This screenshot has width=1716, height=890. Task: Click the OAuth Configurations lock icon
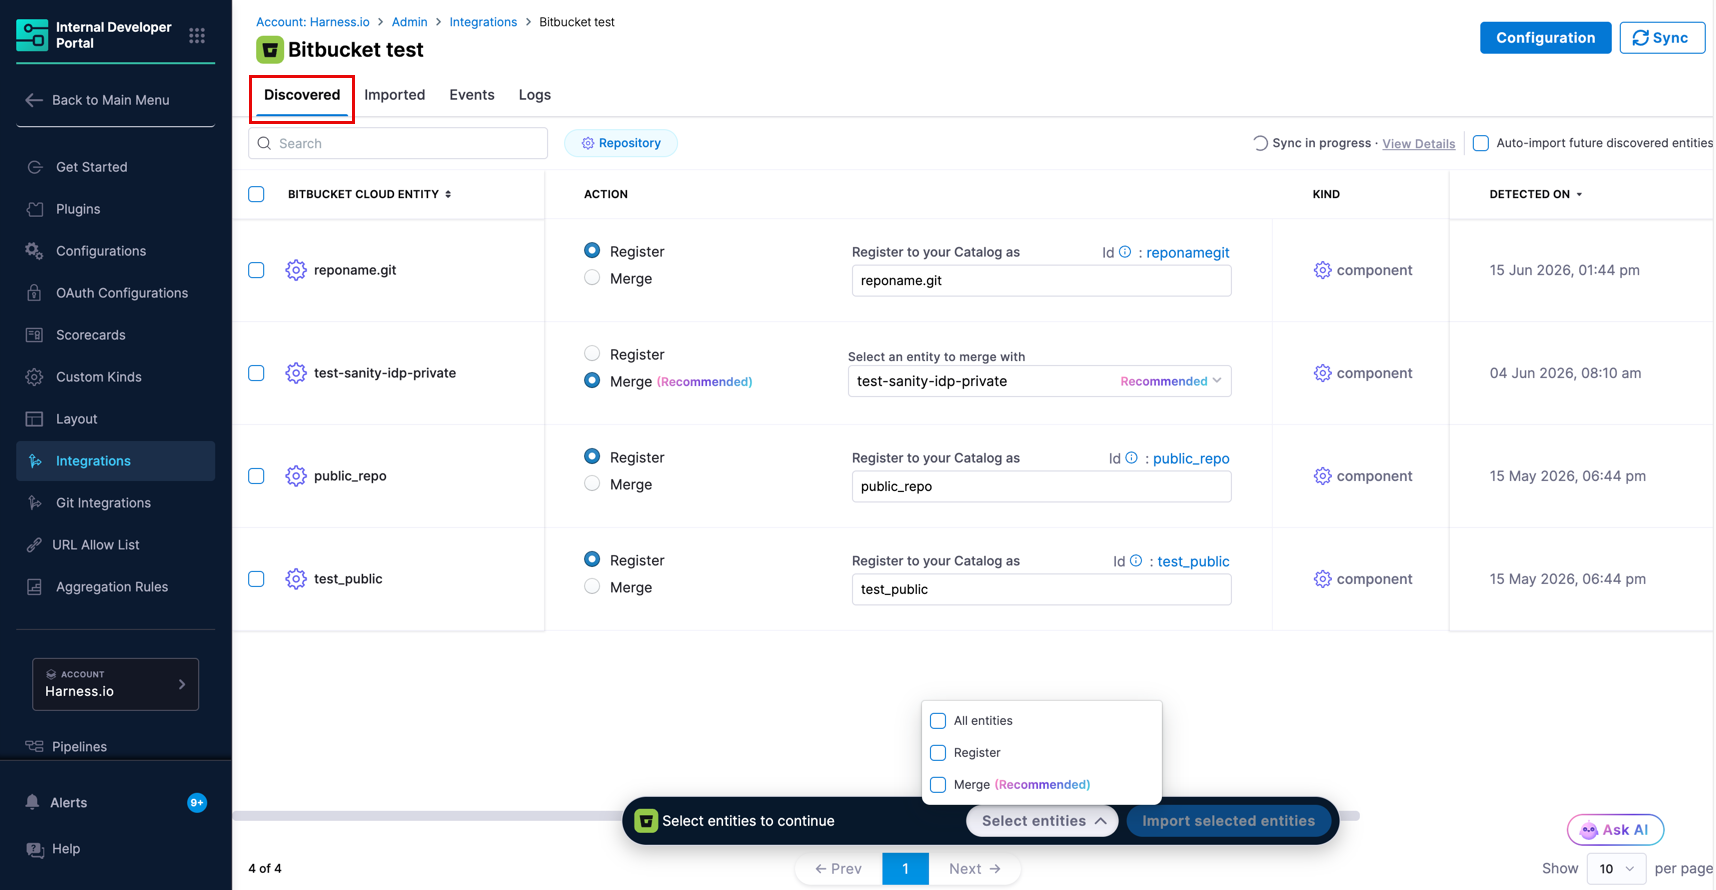tap(35, 293)
